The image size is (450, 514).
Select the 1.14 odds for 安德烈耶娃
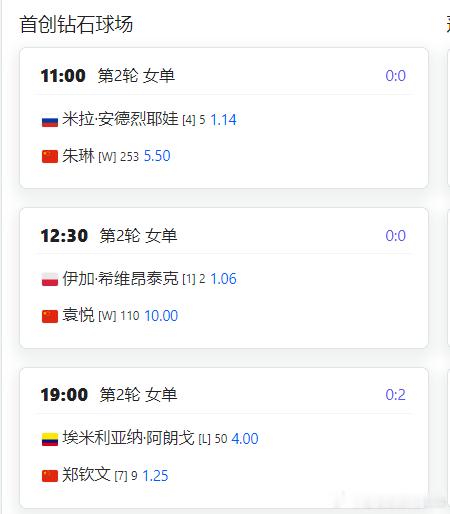click(223, 120)
